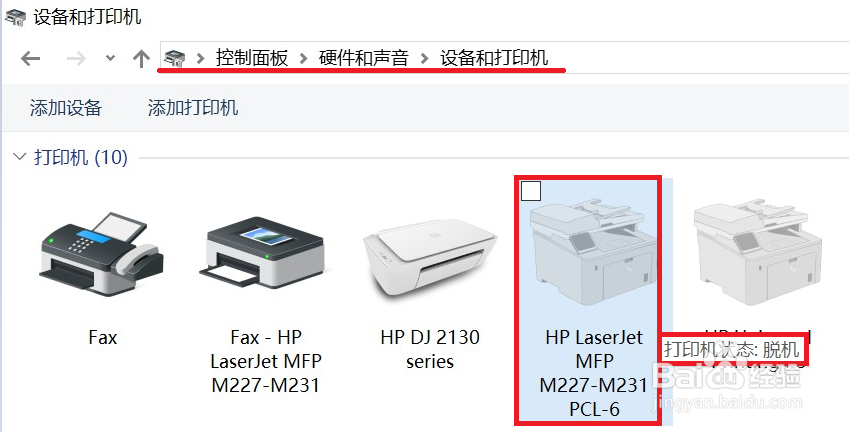The width and height of the screenshot is (849, 432).
Task: Collapse the 打印机 (10) group
Action: 20,158
